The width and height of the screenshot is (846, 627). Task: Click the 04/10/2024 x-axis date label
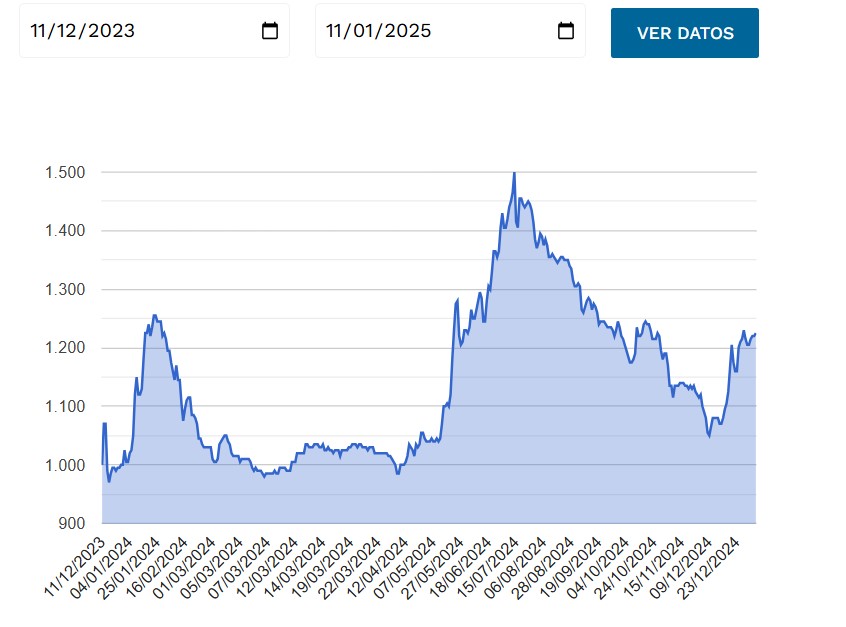(598, 567)
